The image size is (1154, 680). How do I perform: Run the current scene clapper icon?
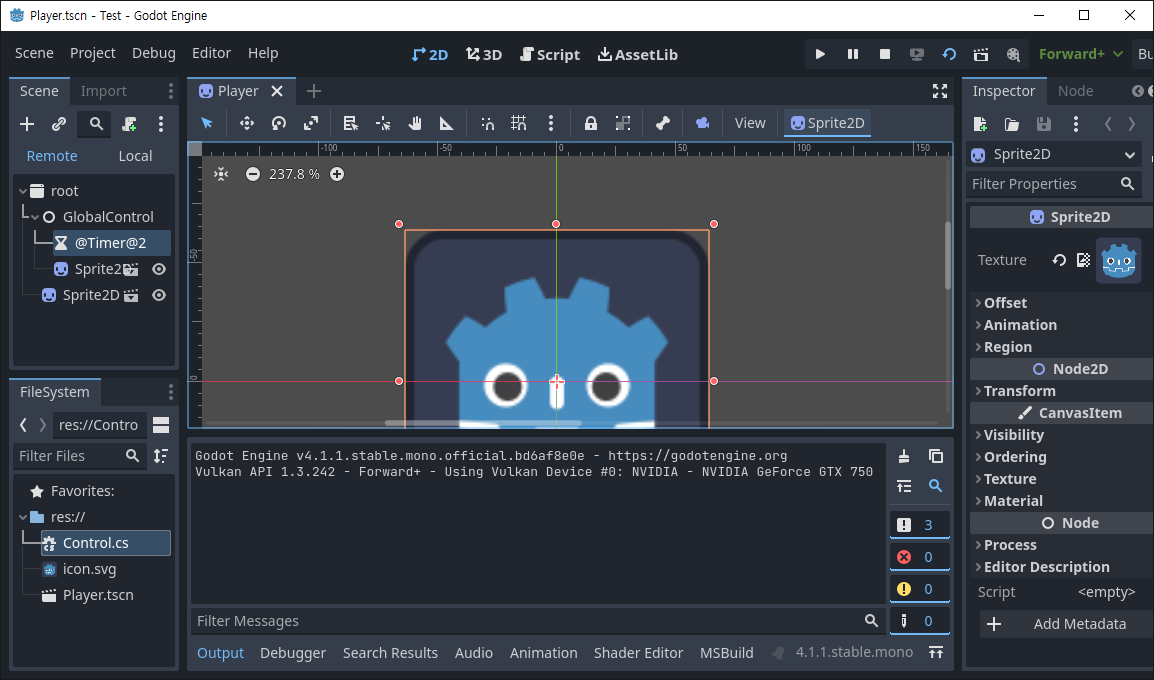point(980,54)
